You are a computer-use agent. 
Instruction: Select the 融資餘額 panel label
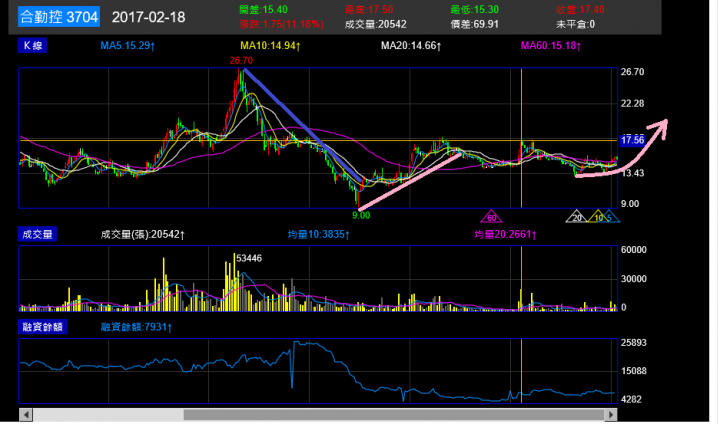pyautogui.click(x=43, y=327)
